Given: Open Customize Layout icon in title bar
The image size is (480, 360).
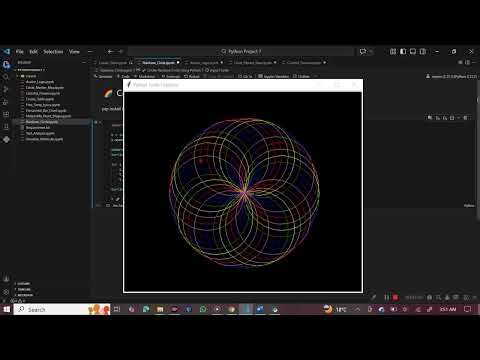Looking at the screenshot, I should (x=393, y=51).
